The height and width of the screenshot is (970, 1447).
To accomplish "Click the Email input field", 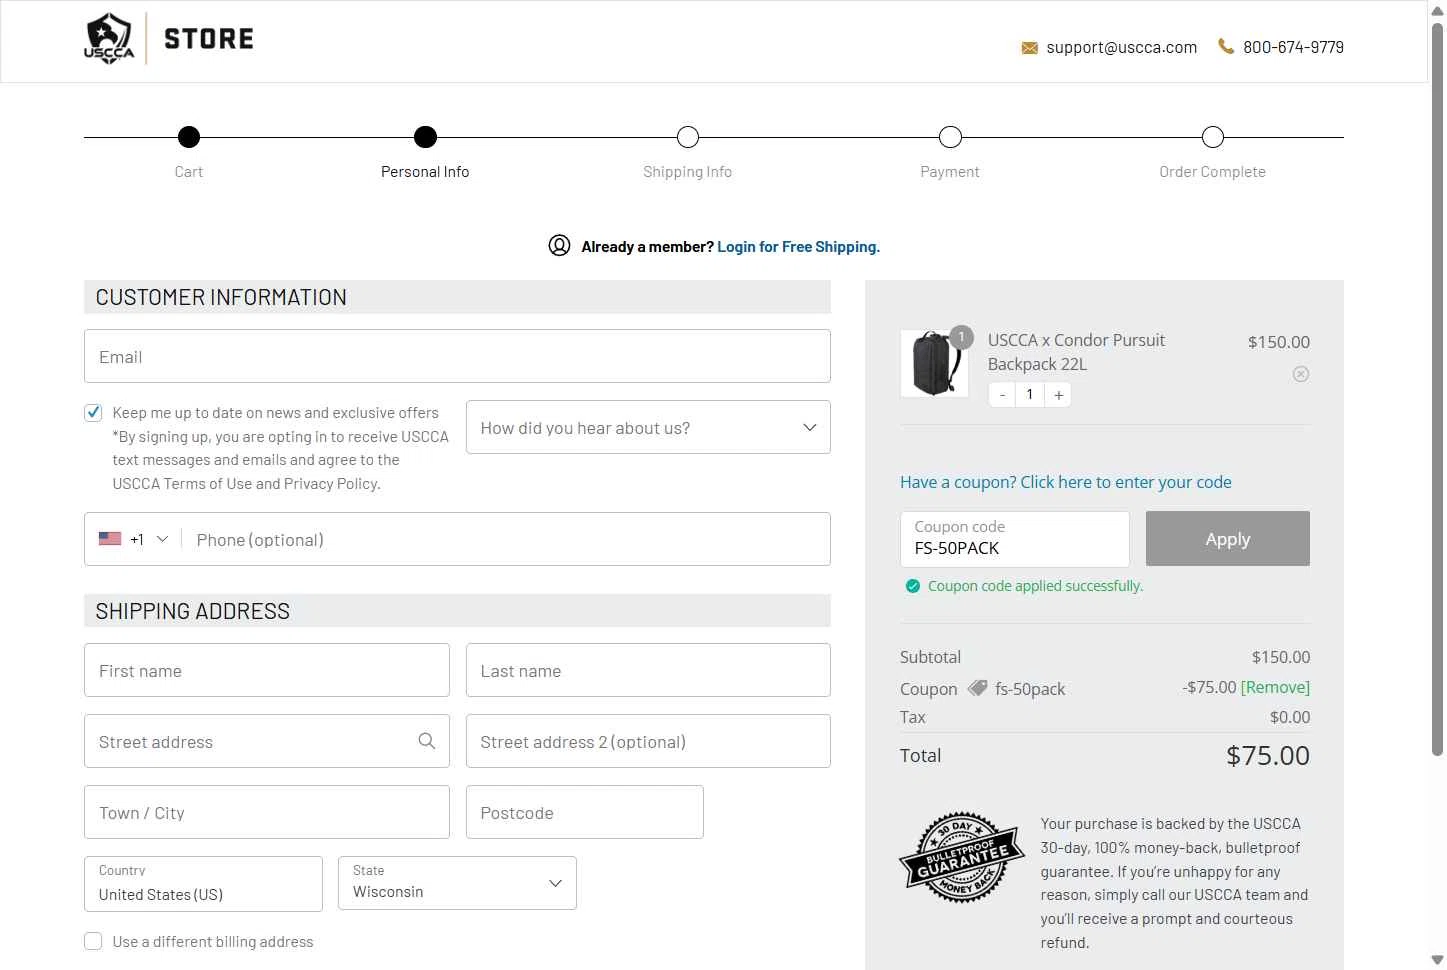I will click(457, 356).
